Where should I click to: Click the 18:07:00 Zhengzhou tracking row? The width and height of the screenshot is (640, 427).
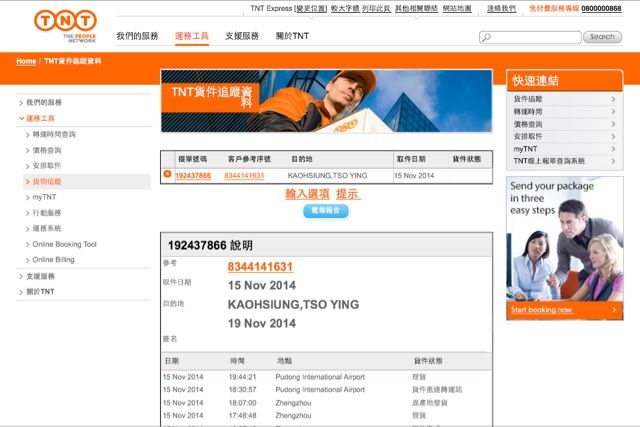point(327,403)
